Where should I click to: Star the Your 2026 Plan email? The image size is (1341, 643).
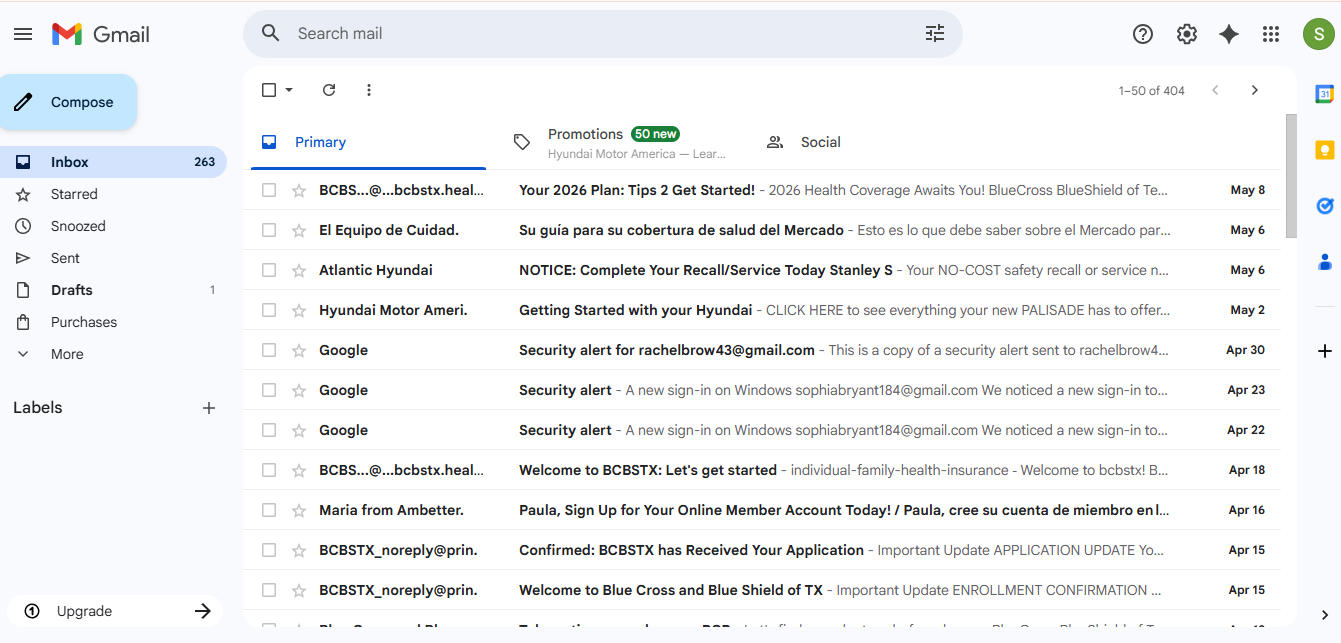tap(299, 190)
